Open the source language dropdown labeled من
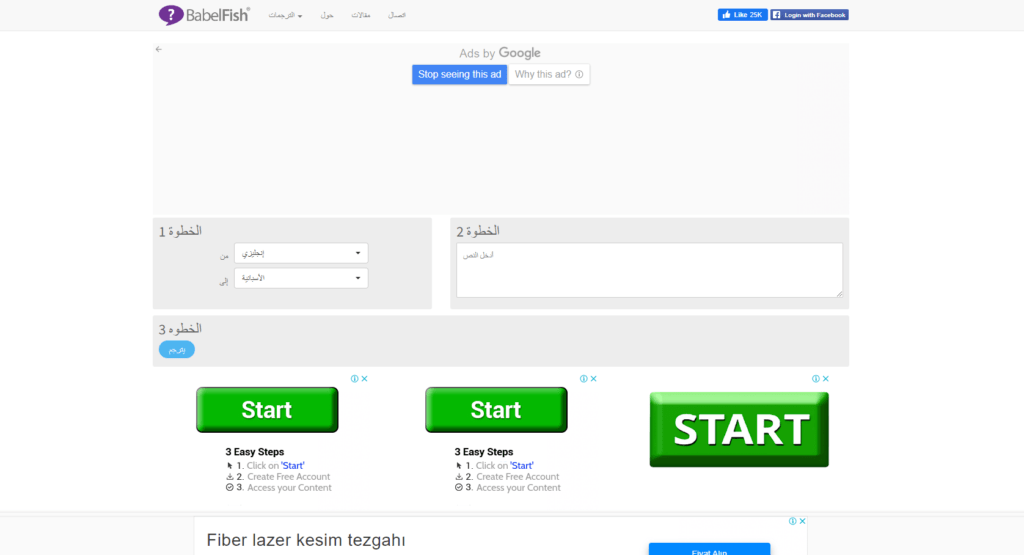Viewport: 1024px width, 555px height. (x=301, y=254)
